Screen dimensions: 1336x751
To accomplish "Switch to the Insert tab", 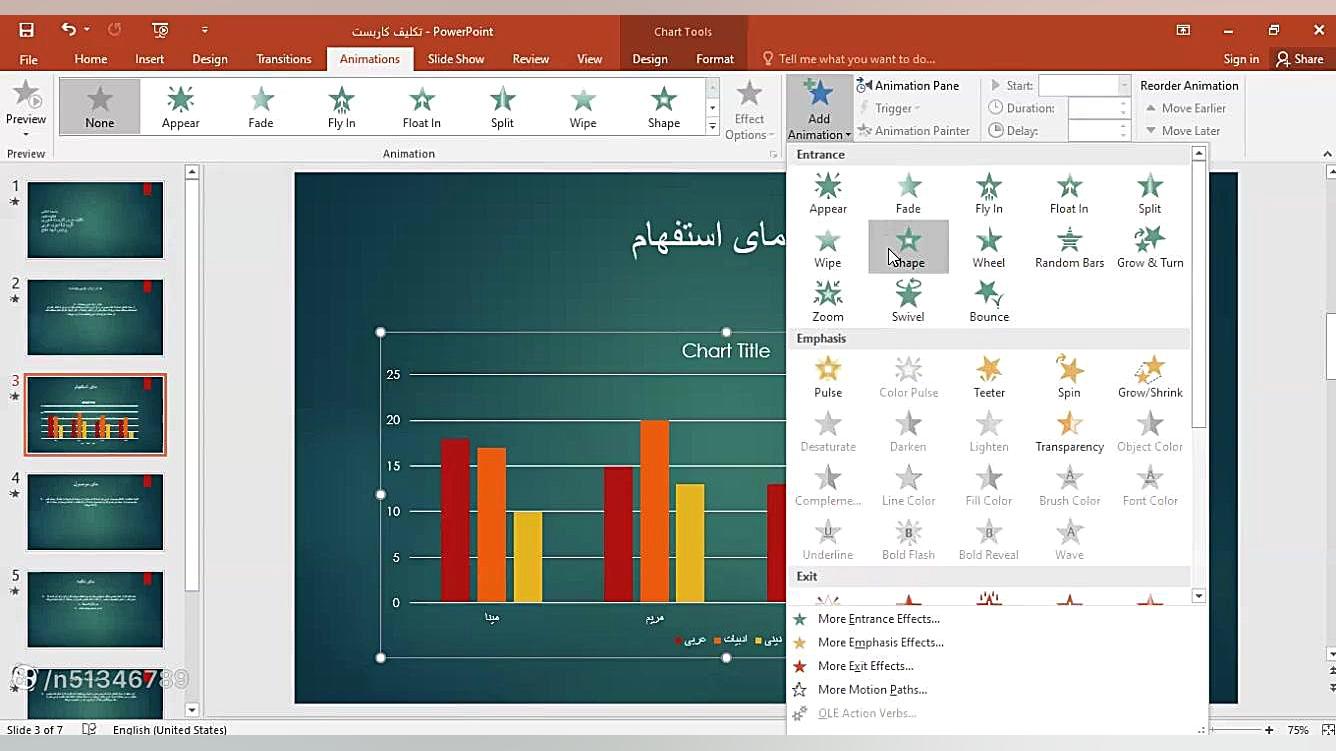I will coord(150,59).
